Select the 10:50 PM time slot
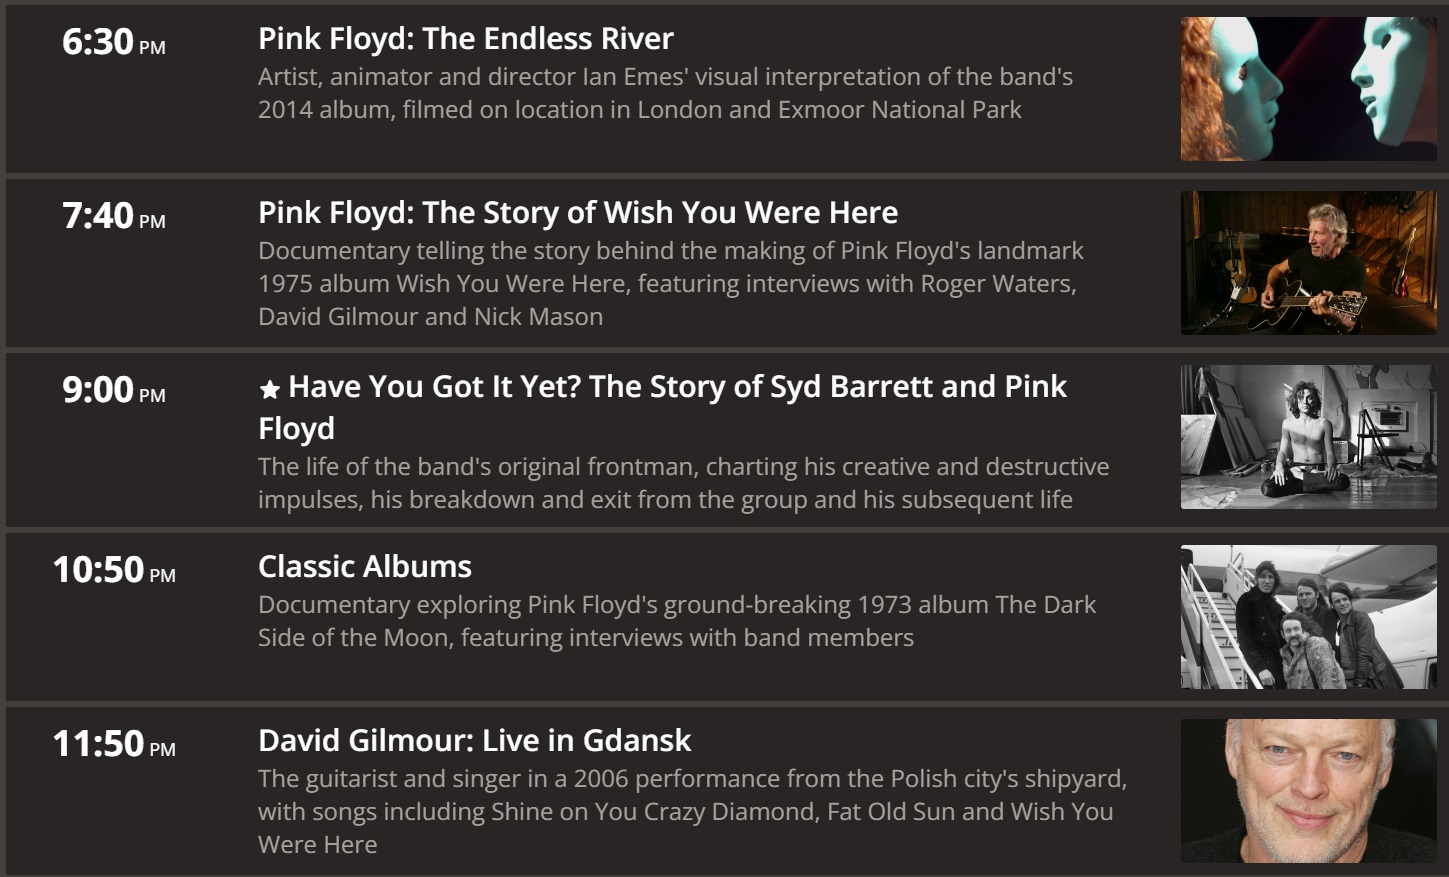This screenshot has height=877, width=1449. point(114,570)
